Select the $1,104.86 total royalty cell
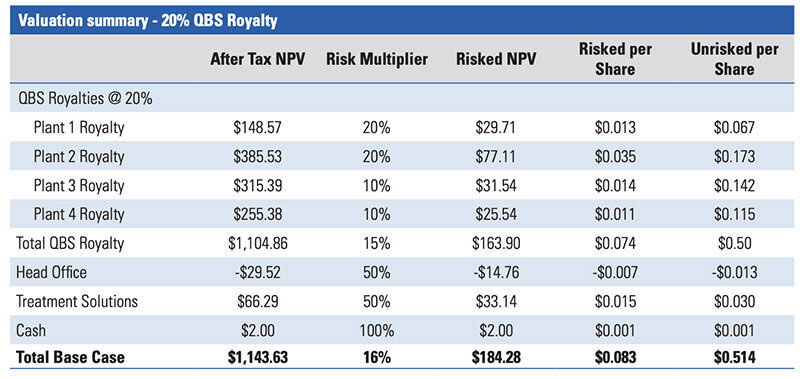The image size is (800, 379). [258, 243]
